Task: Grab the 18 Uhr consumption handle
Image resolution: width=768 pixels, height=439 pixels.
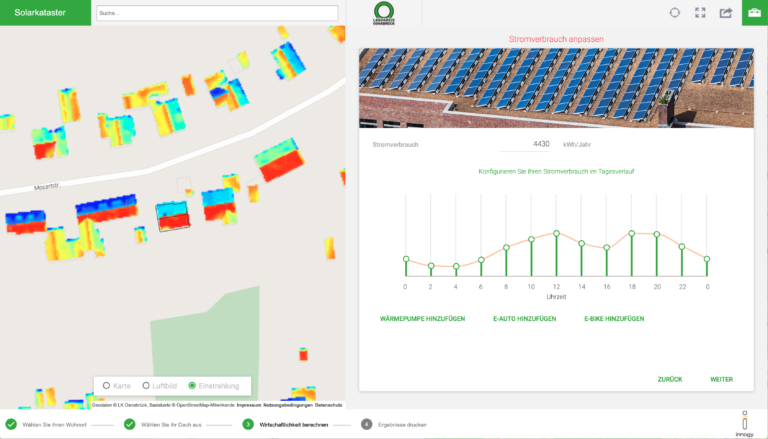Action: [x=632, y=234]
